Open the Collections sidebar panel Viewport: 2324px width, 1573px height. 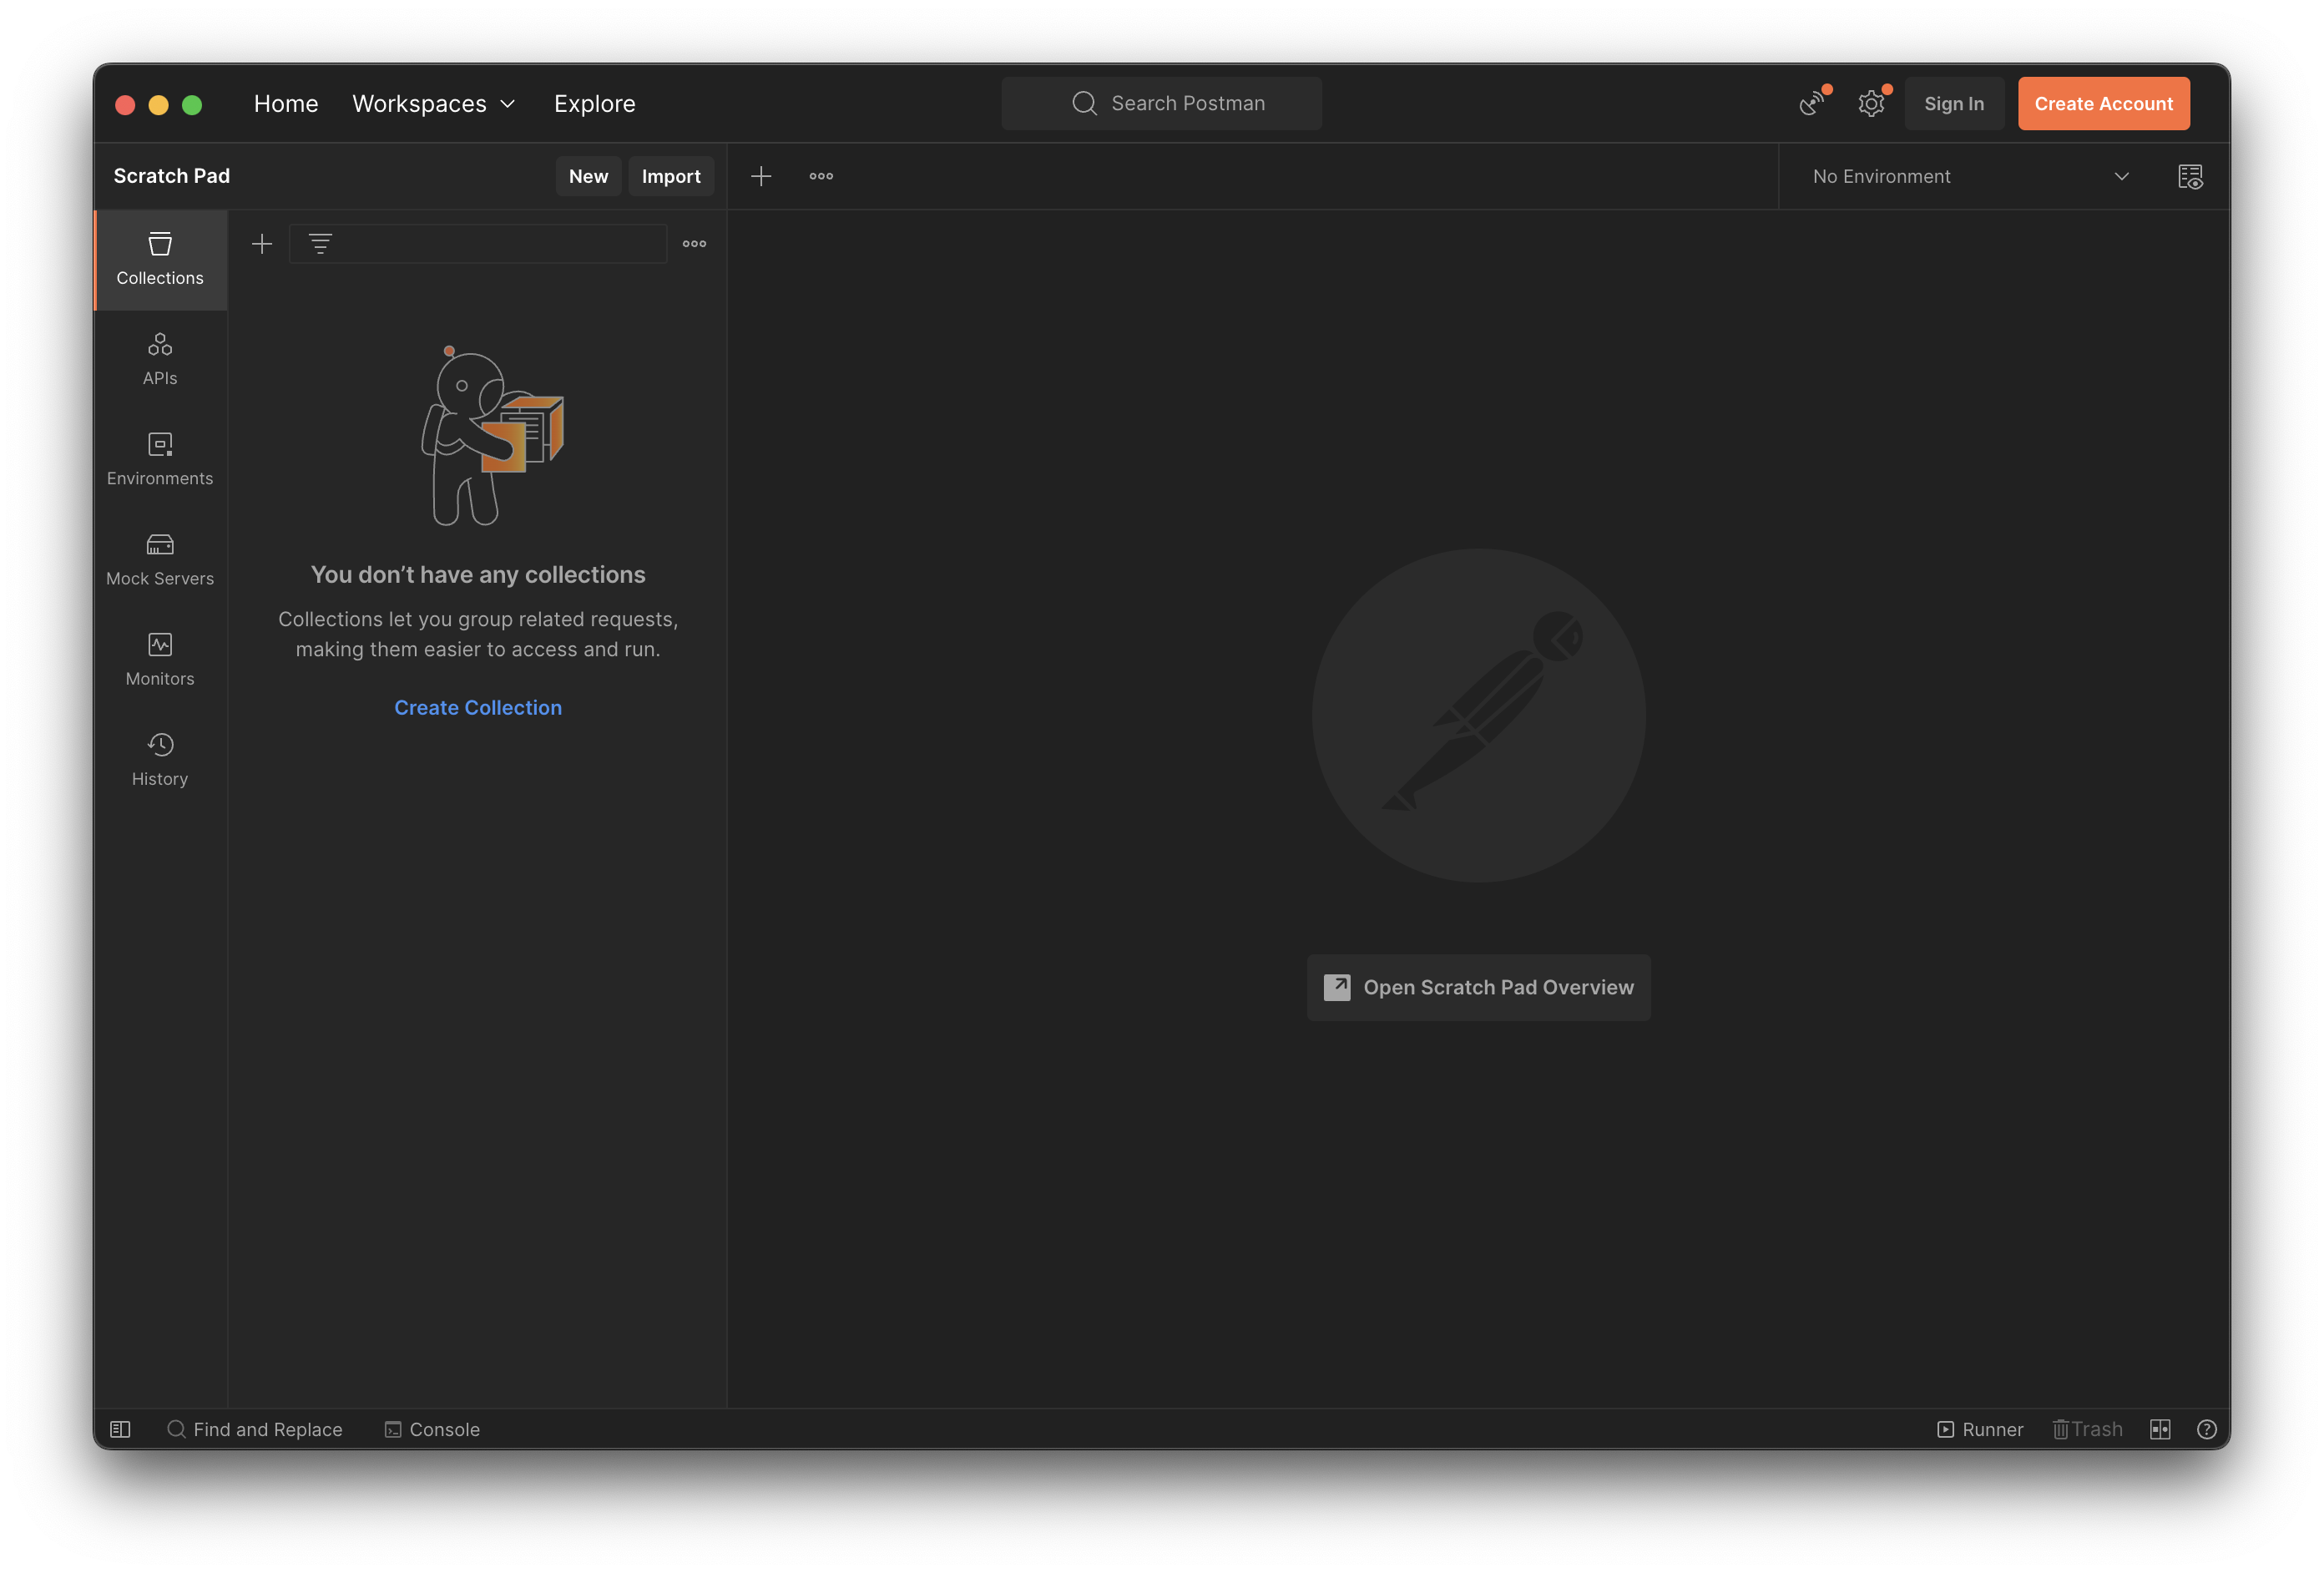pos(159,260)
